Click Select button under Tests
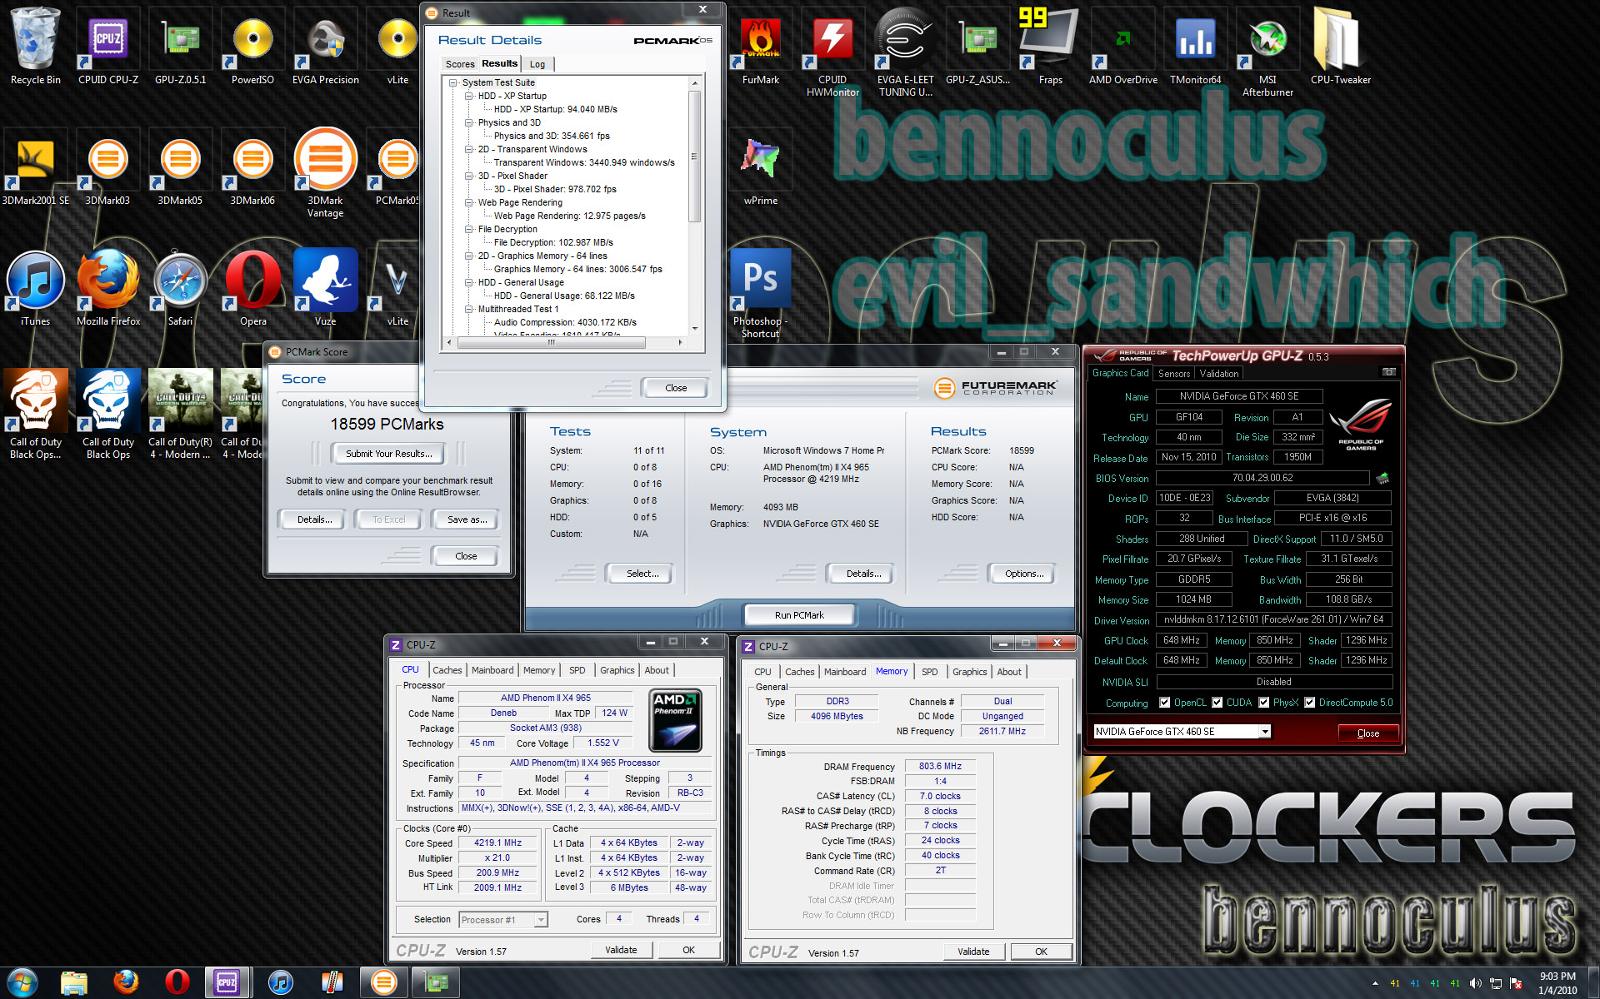 [x=642, y=573]
